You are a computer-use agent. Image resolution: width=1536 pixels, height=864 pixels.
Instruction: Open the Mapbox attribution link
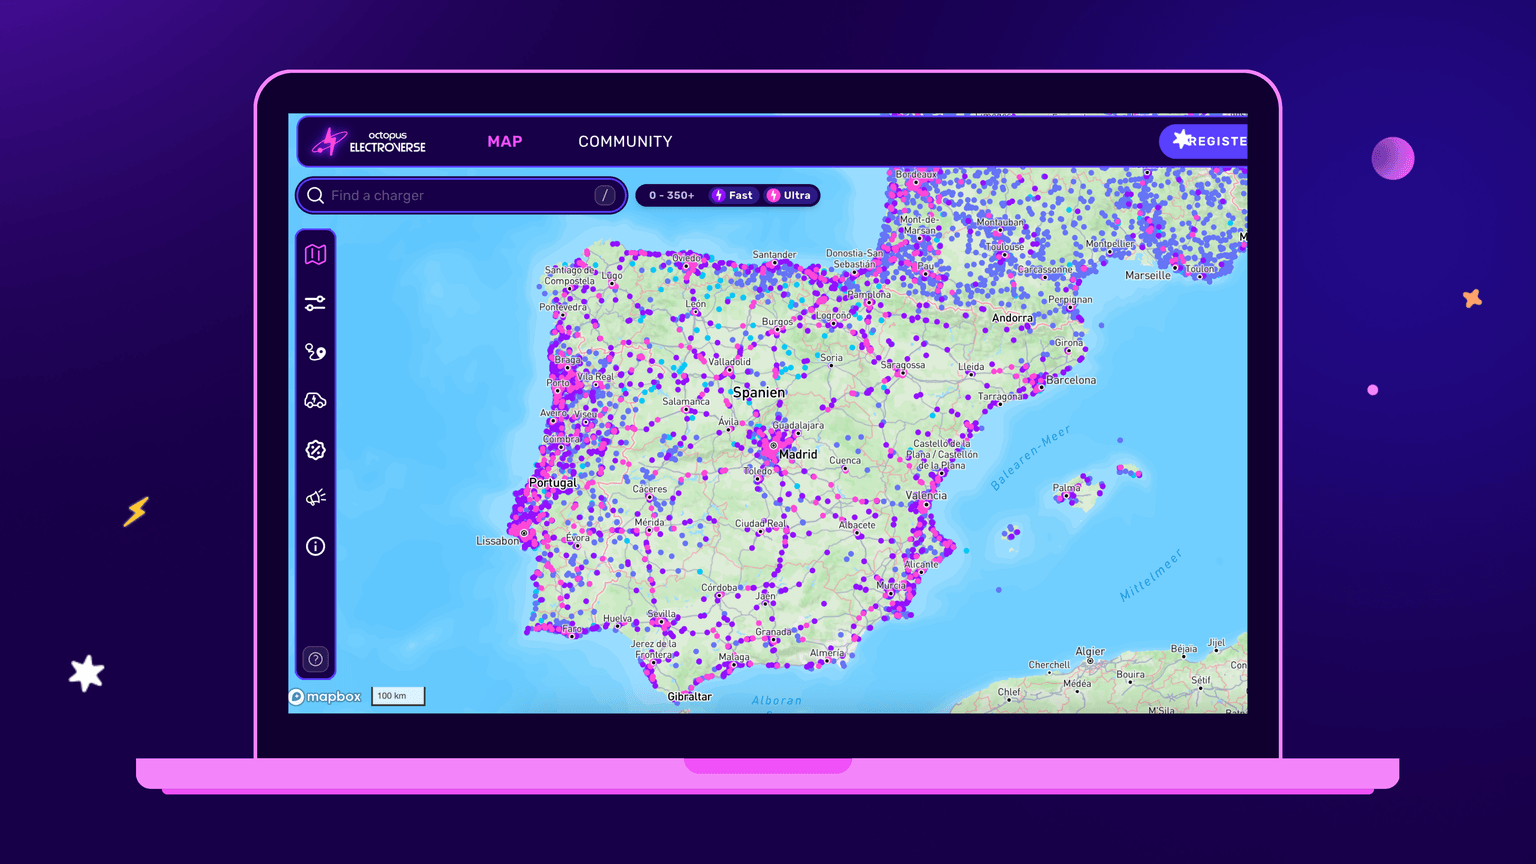point(325,696)
